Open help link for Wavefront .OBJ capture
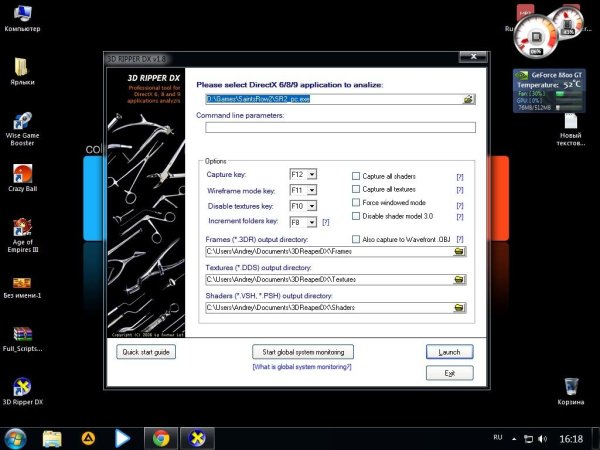This screenshot has height=450, width=600. pyautogui.click(x=460, y=239)
